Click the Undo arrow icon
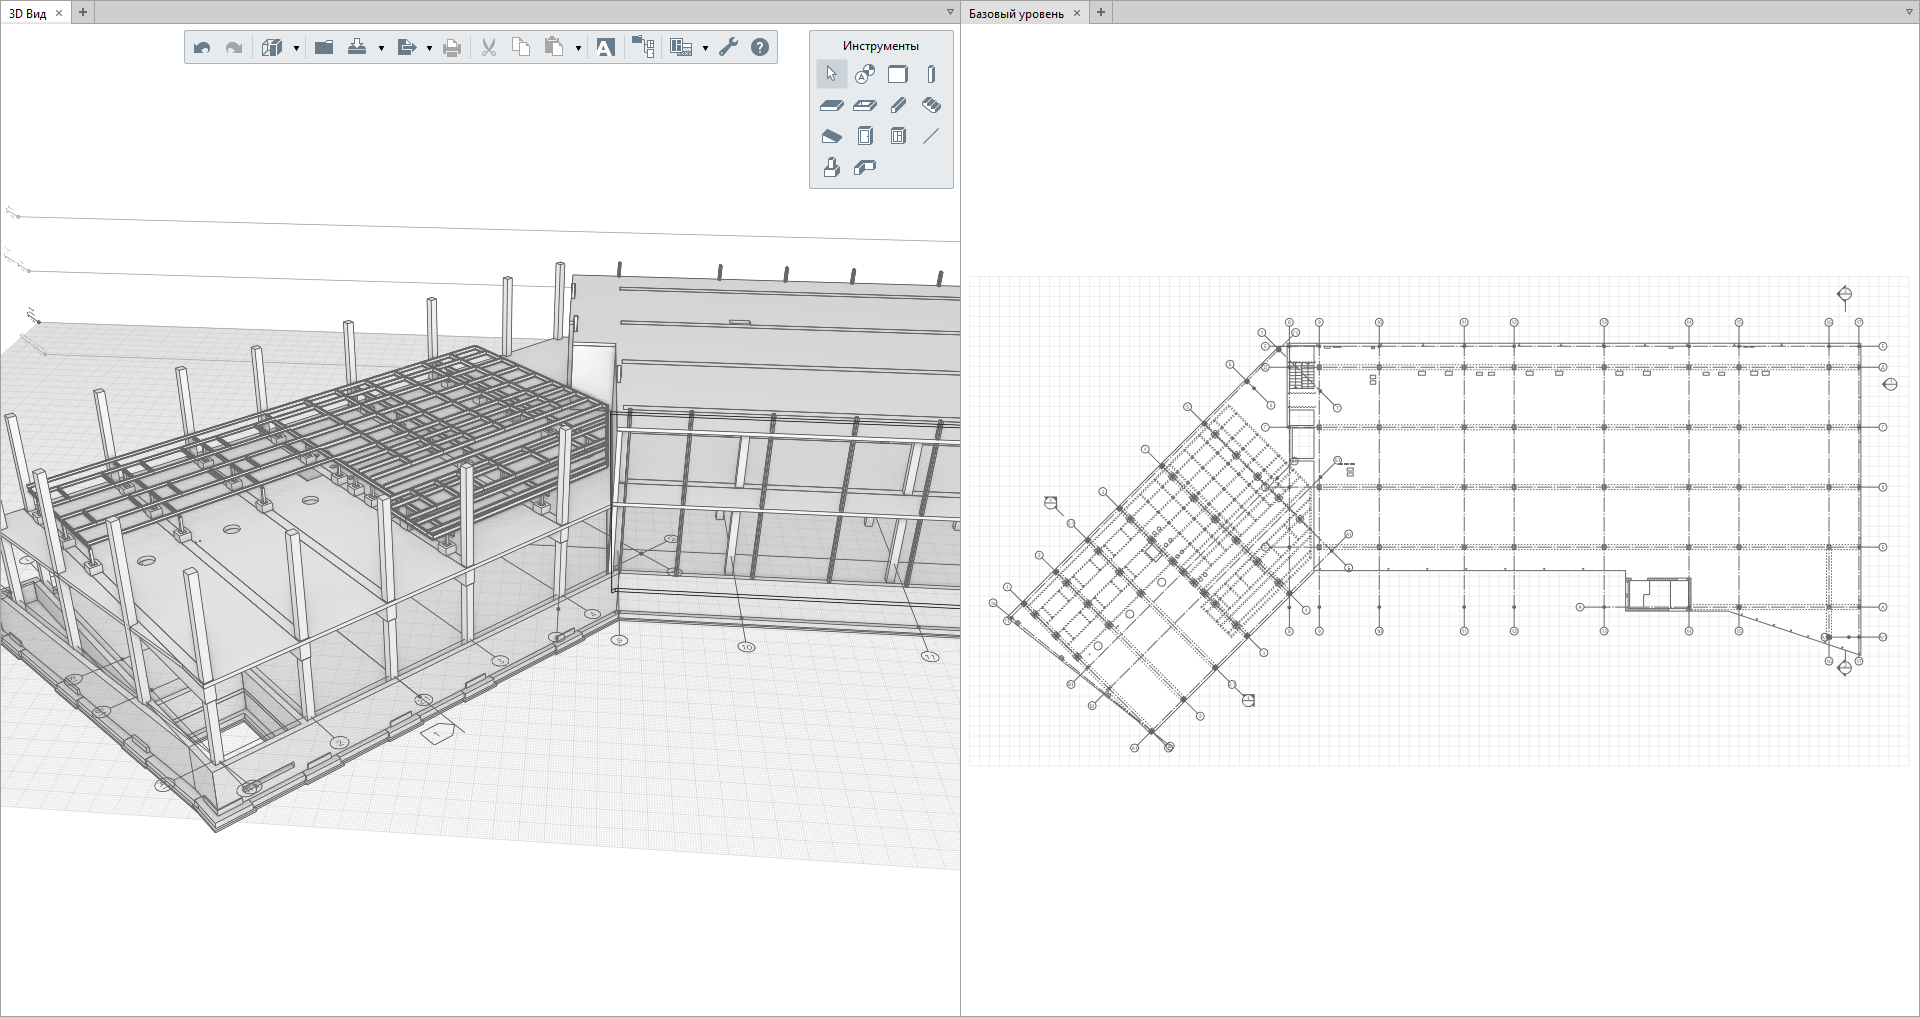This screenshot has width=1920, height=1017. (x=202, y=48)
